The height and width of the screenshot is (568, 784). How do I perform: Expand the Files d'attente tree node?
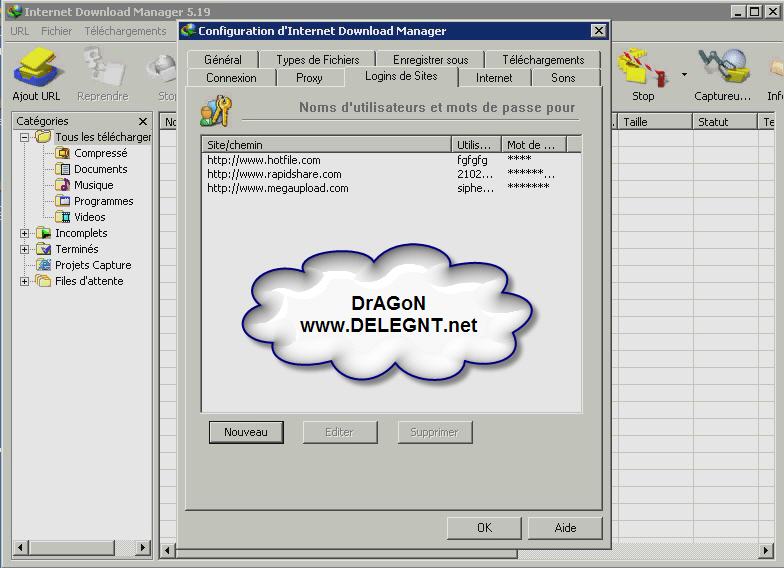pyautogui.click(x=24, y=282)
